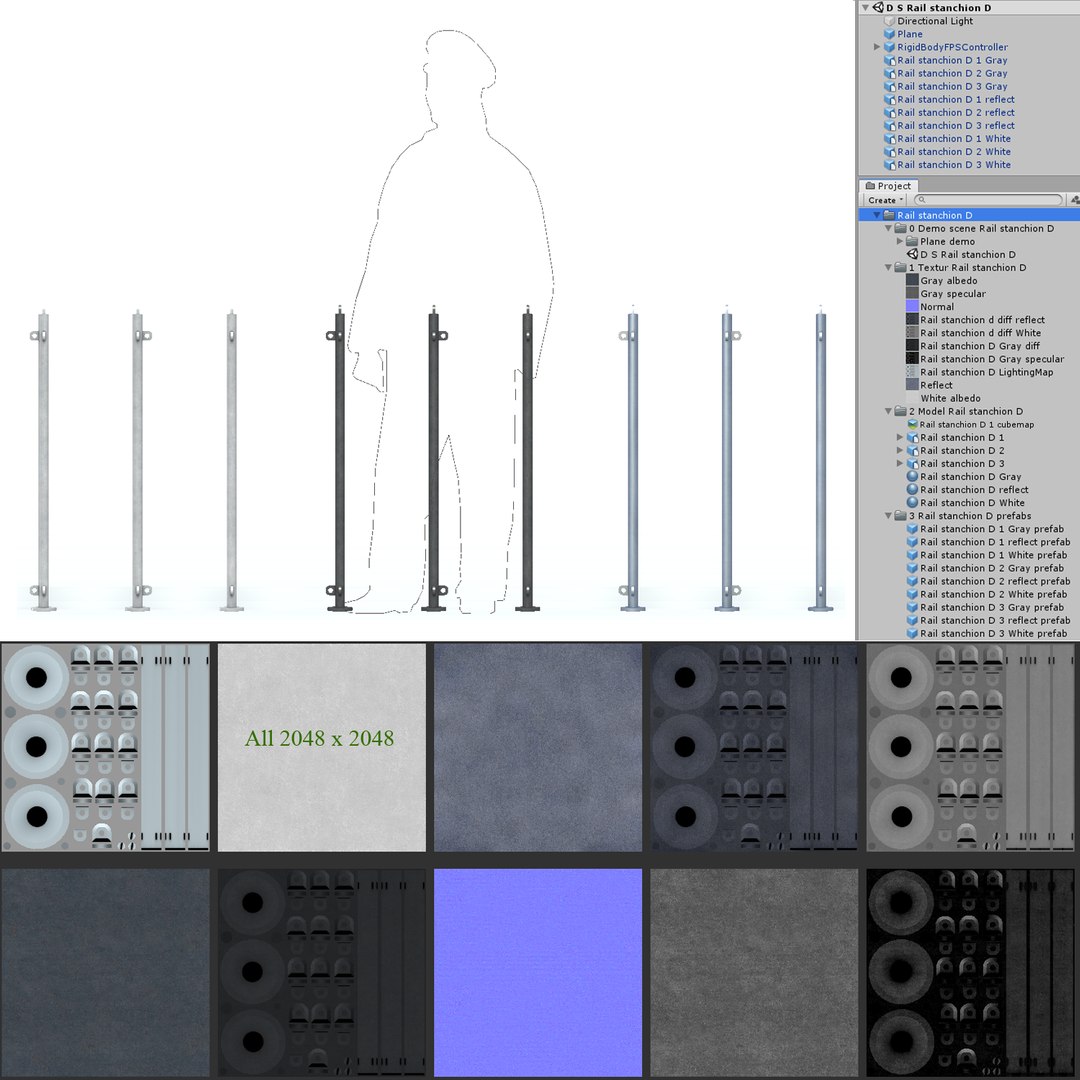Screen dimensions: 1080x1080
Task: Select Rail stanchion D 3 White prefab
Action: pos(993,634)
